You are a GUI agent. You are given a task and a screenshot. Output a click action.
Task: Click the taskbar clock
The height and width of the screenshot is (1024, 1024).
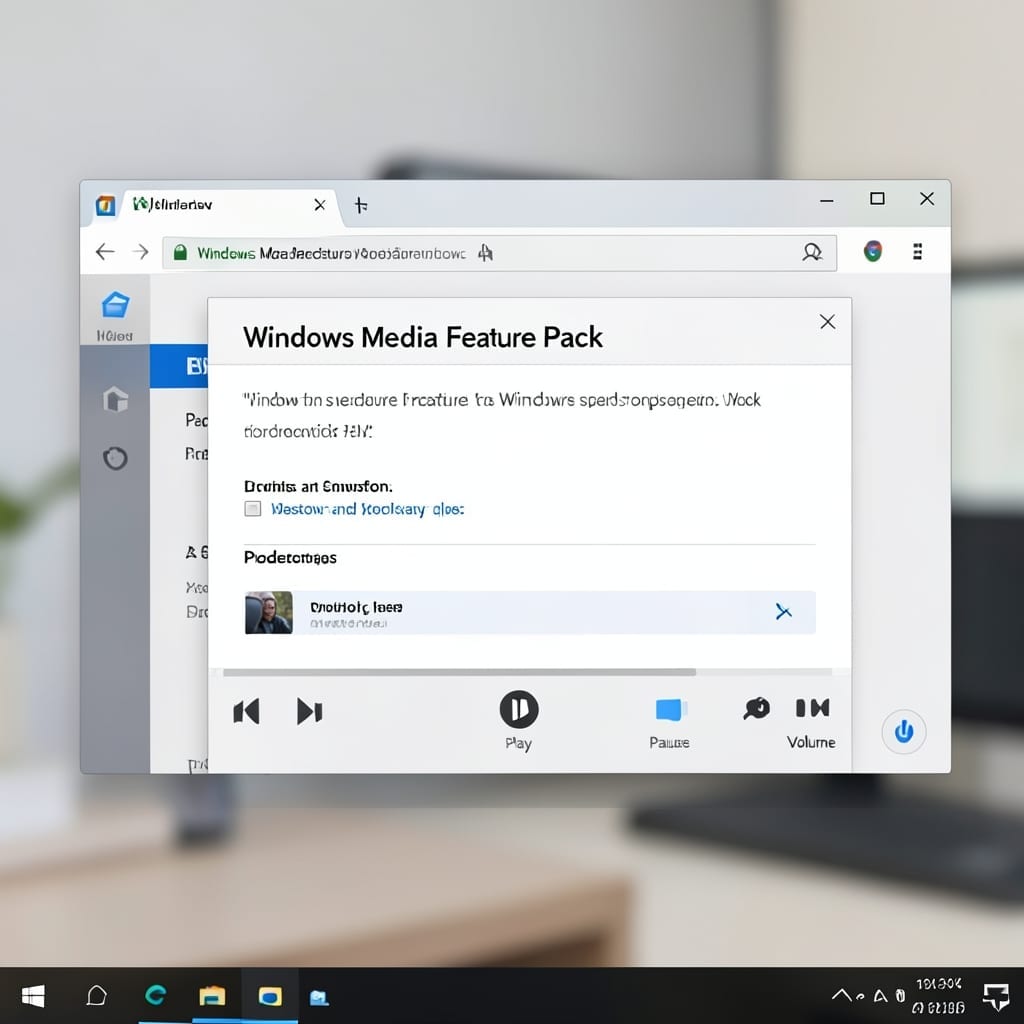pyautogui.click(x=938, y=995)
